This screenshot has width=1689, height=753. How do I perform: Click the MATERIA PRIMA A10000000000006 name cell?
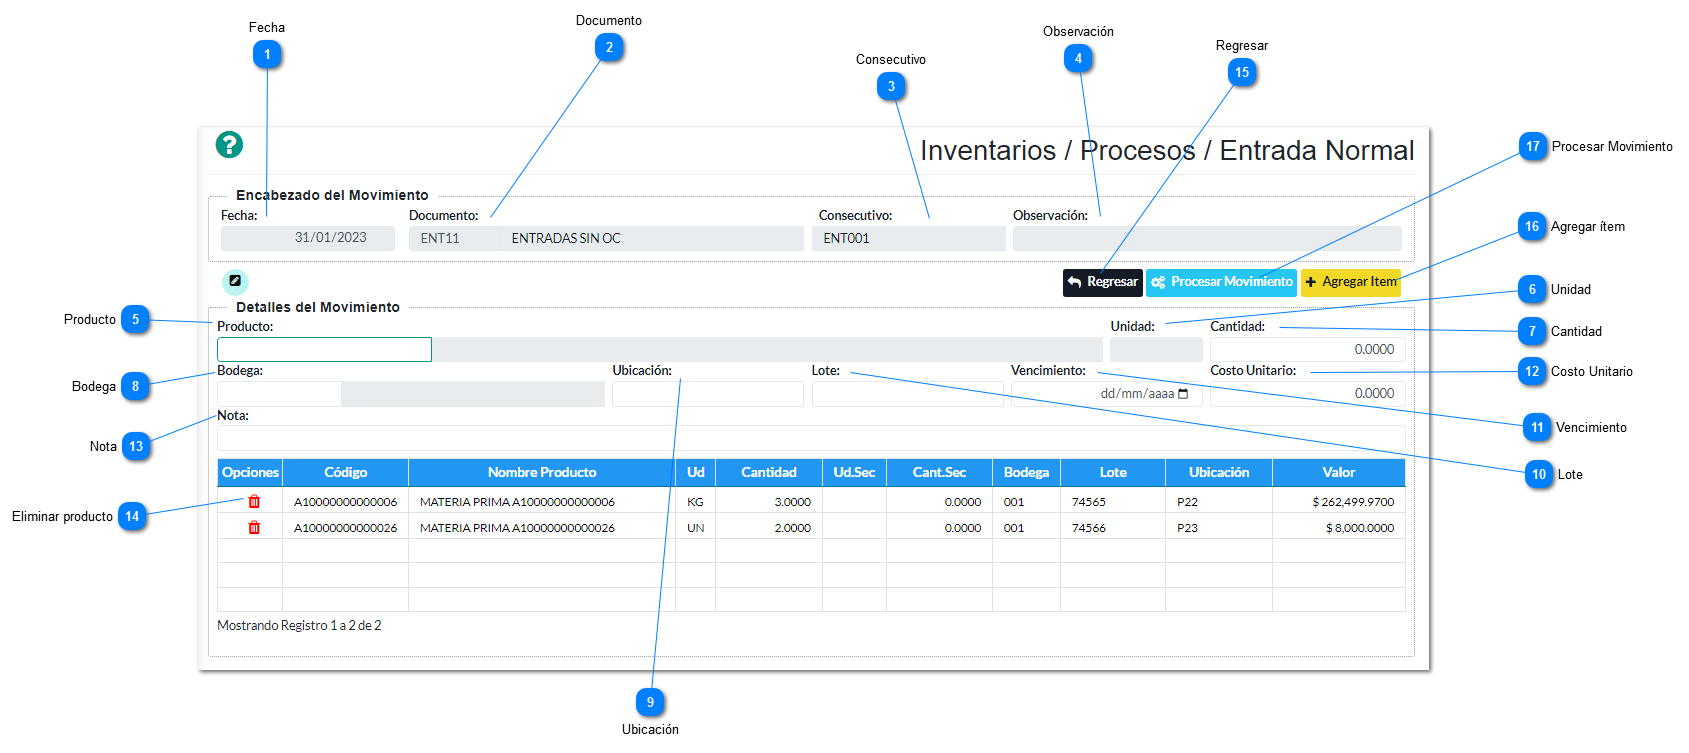[x=542, y=502]
